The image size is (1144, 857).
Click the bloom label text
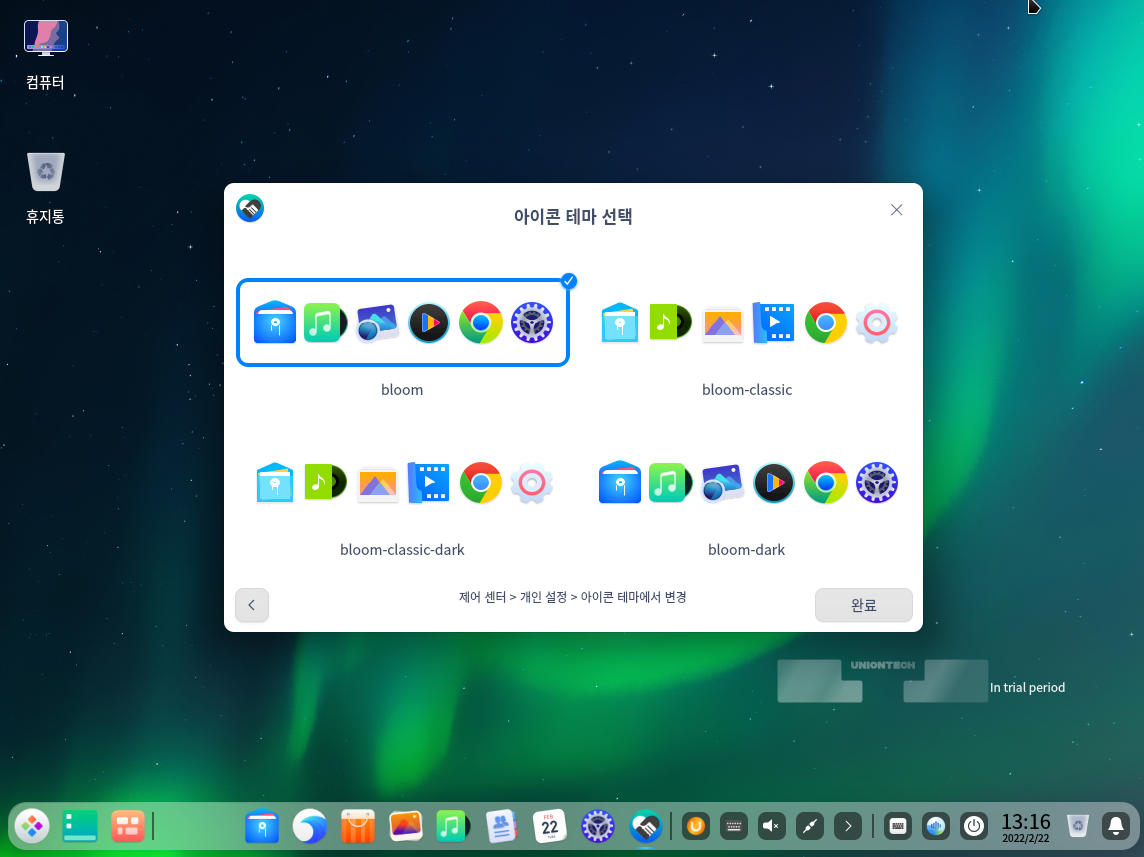(402, 389)
